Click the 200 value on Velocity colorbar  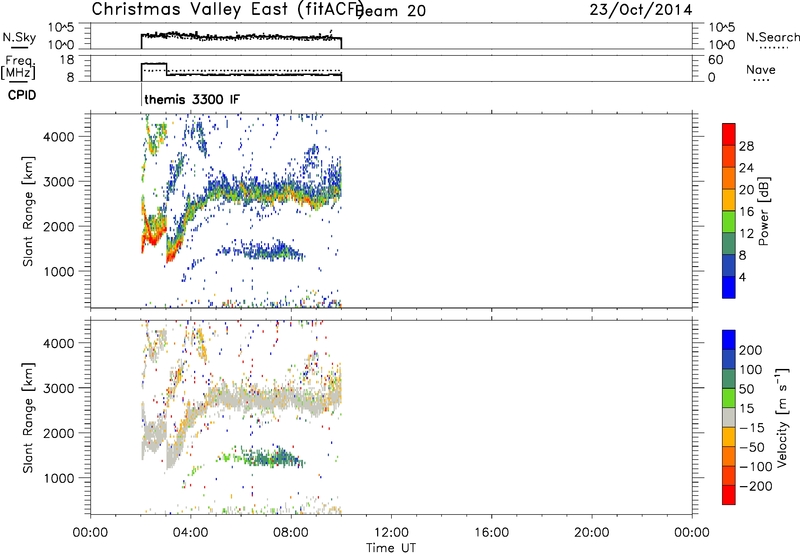[751, 350]
